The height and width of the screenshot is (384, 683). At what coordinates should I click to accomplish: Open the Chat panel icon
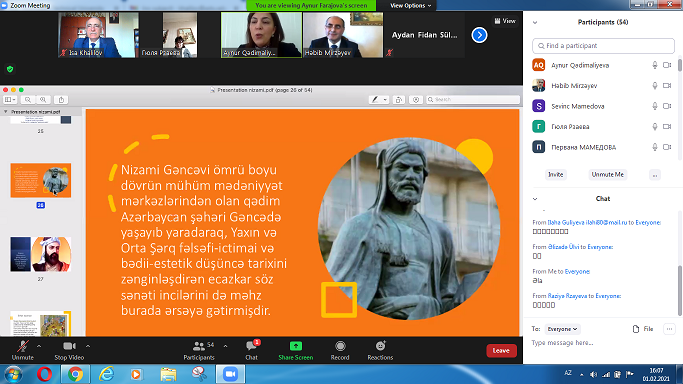(251, 346)
